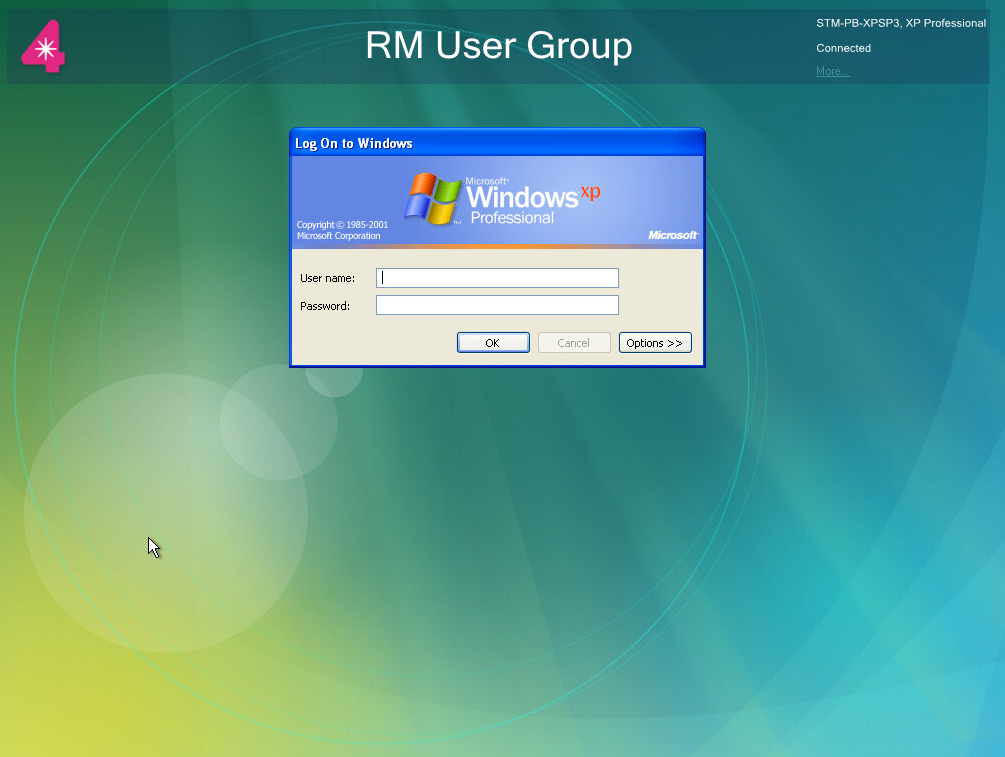1005x757 pixels.
Task: Click the Log On to Windows title bar
Action: coord(497,143)
